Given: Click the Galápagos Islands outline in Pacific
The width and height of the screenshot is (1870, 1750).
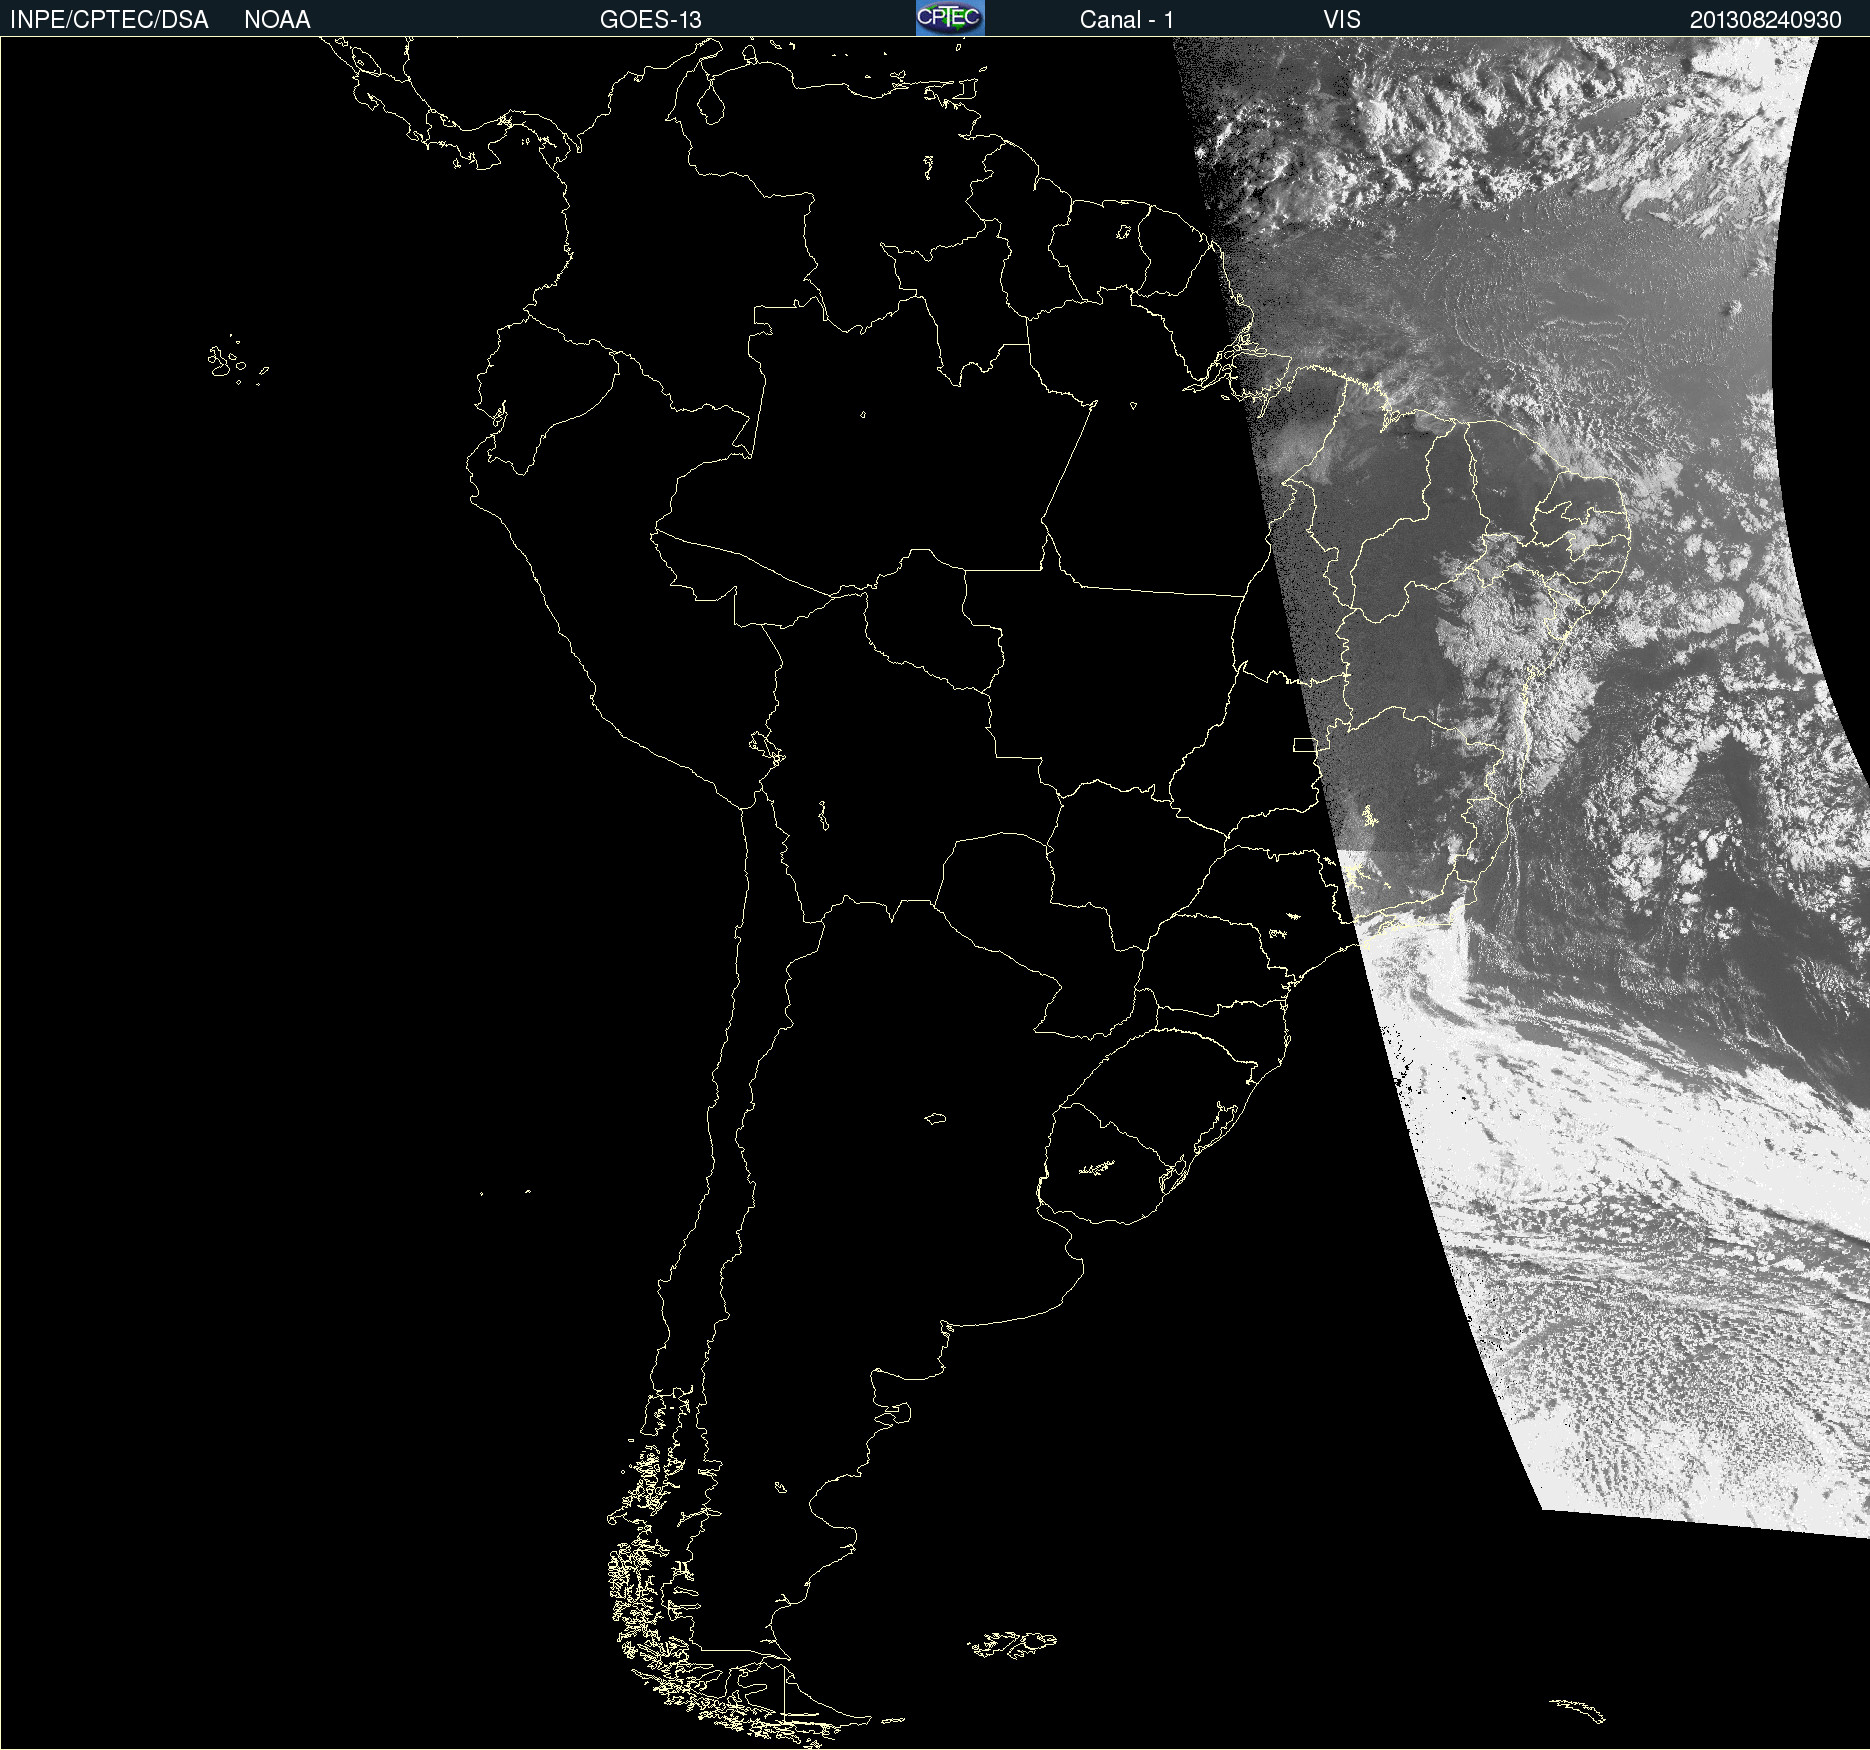Looking at the screenshot, I should [228, 362].
